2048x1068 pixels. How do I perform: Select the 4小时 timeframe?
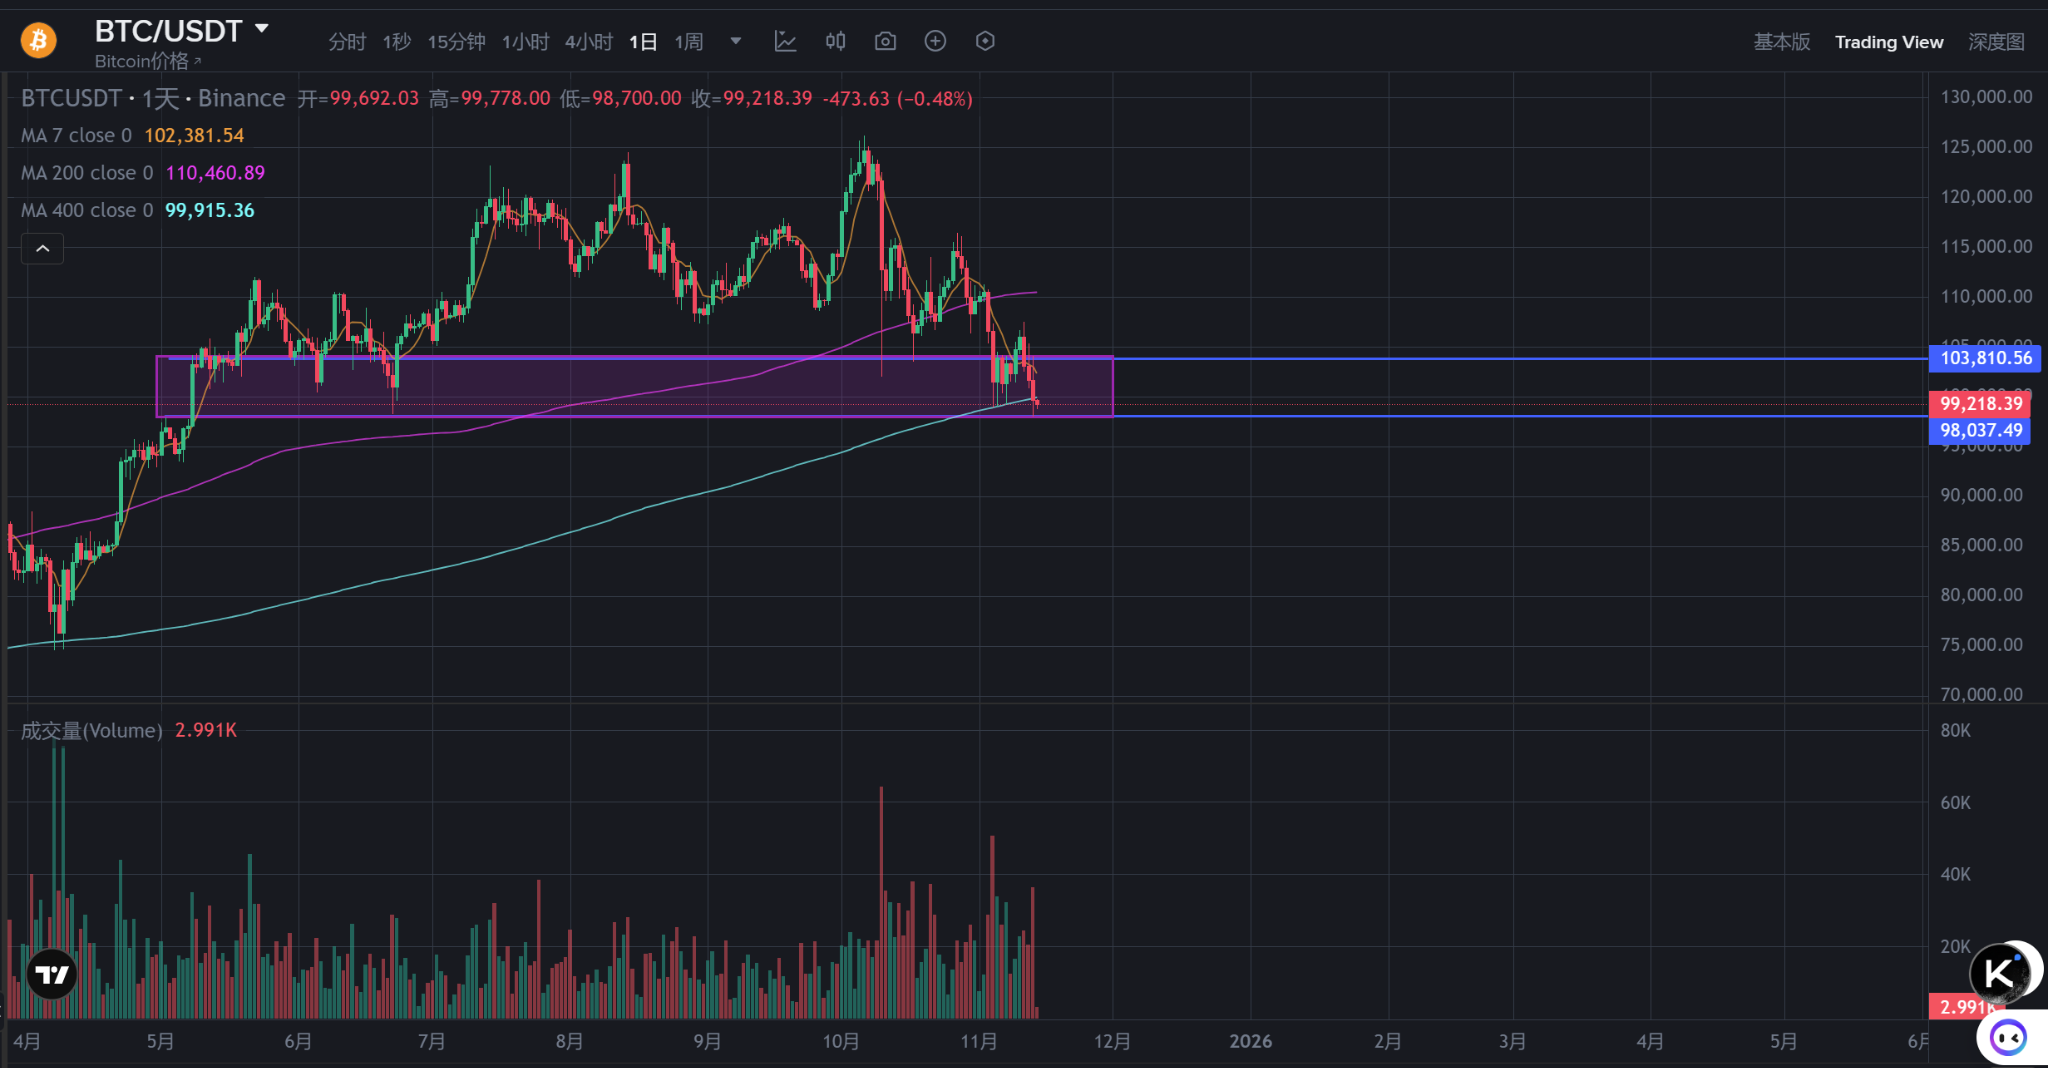click(x=588, y=42)
